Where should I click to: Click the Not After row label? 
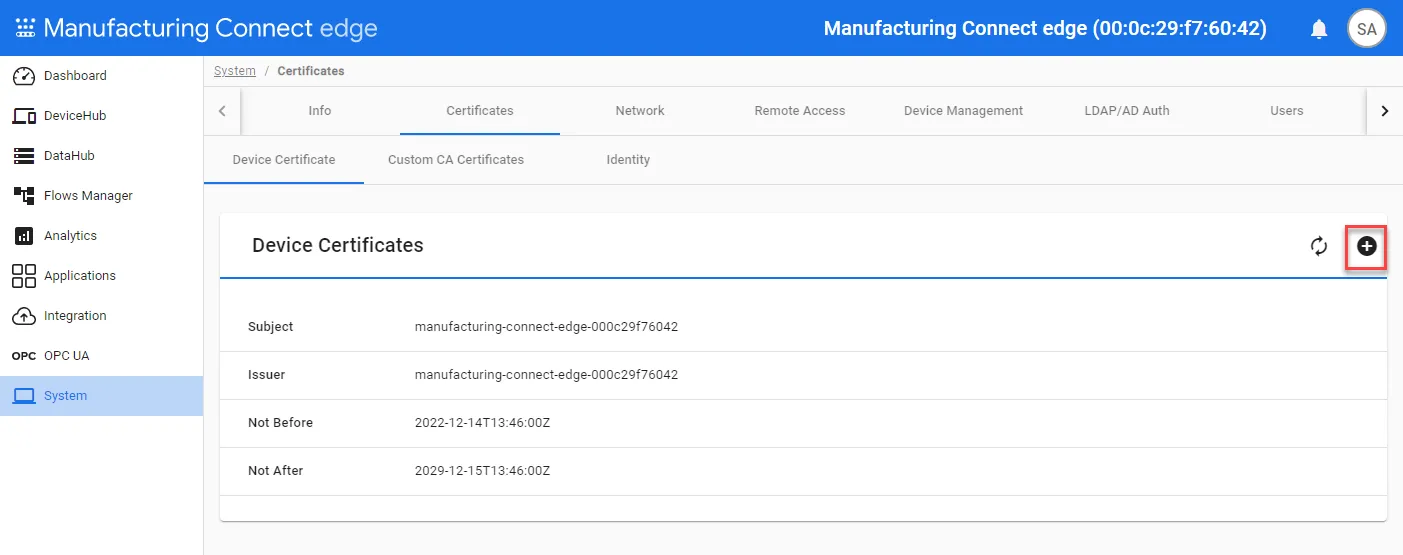coord(276,471)
